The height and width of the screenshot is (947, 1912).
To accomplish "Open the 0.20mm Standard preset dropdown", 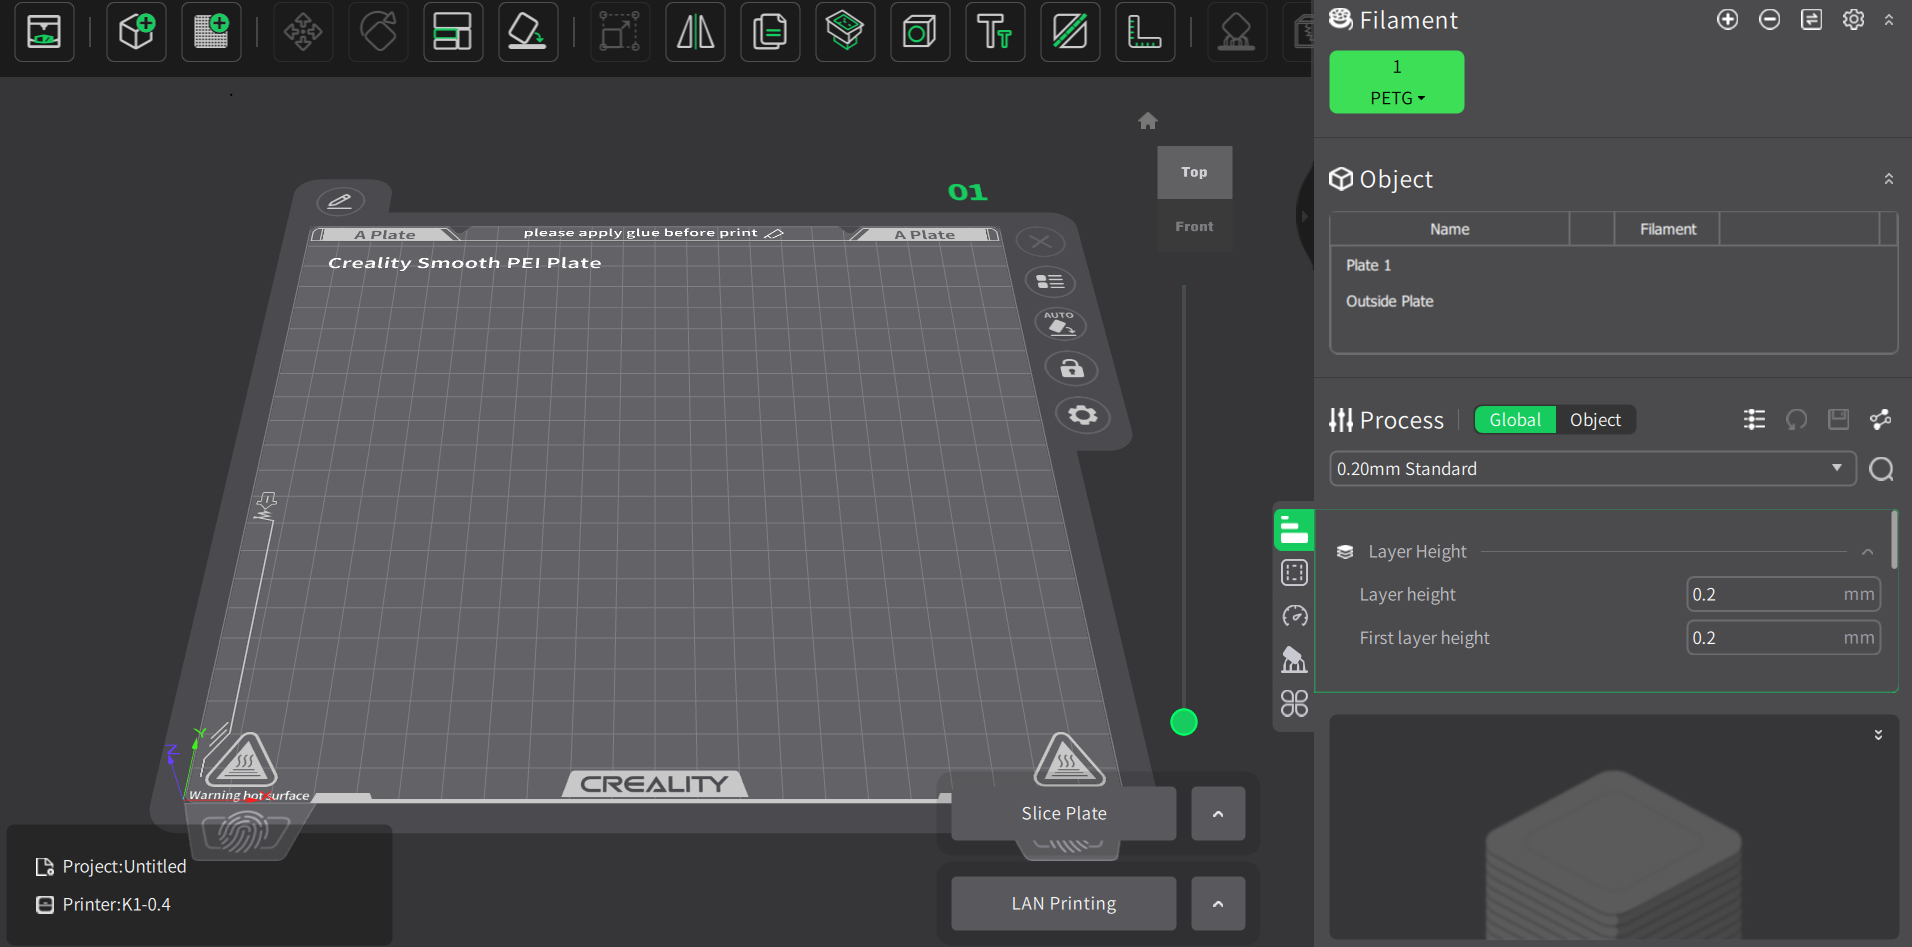I will pos(1592,469).
